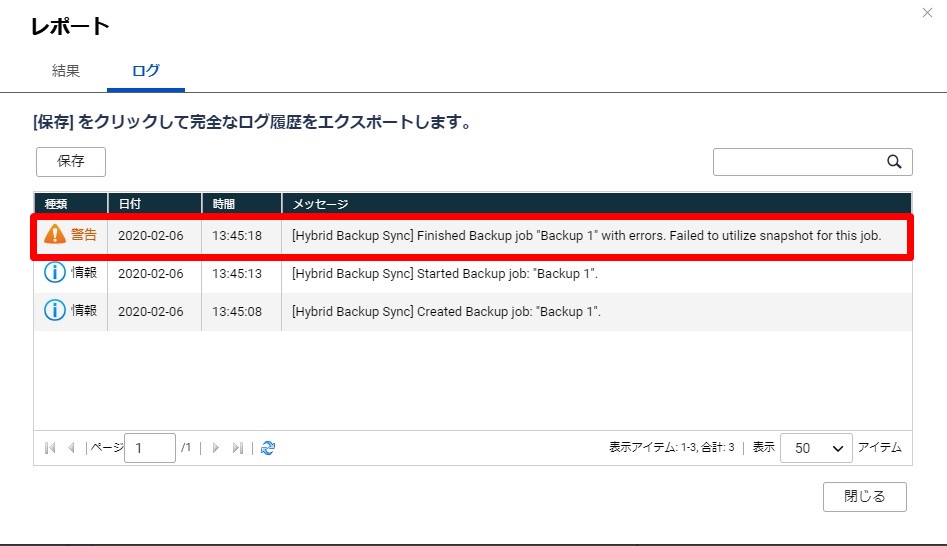Viewport: 947px width, 546px height.
Task: Select the 'Started Backup job' message
Action: 445,274
